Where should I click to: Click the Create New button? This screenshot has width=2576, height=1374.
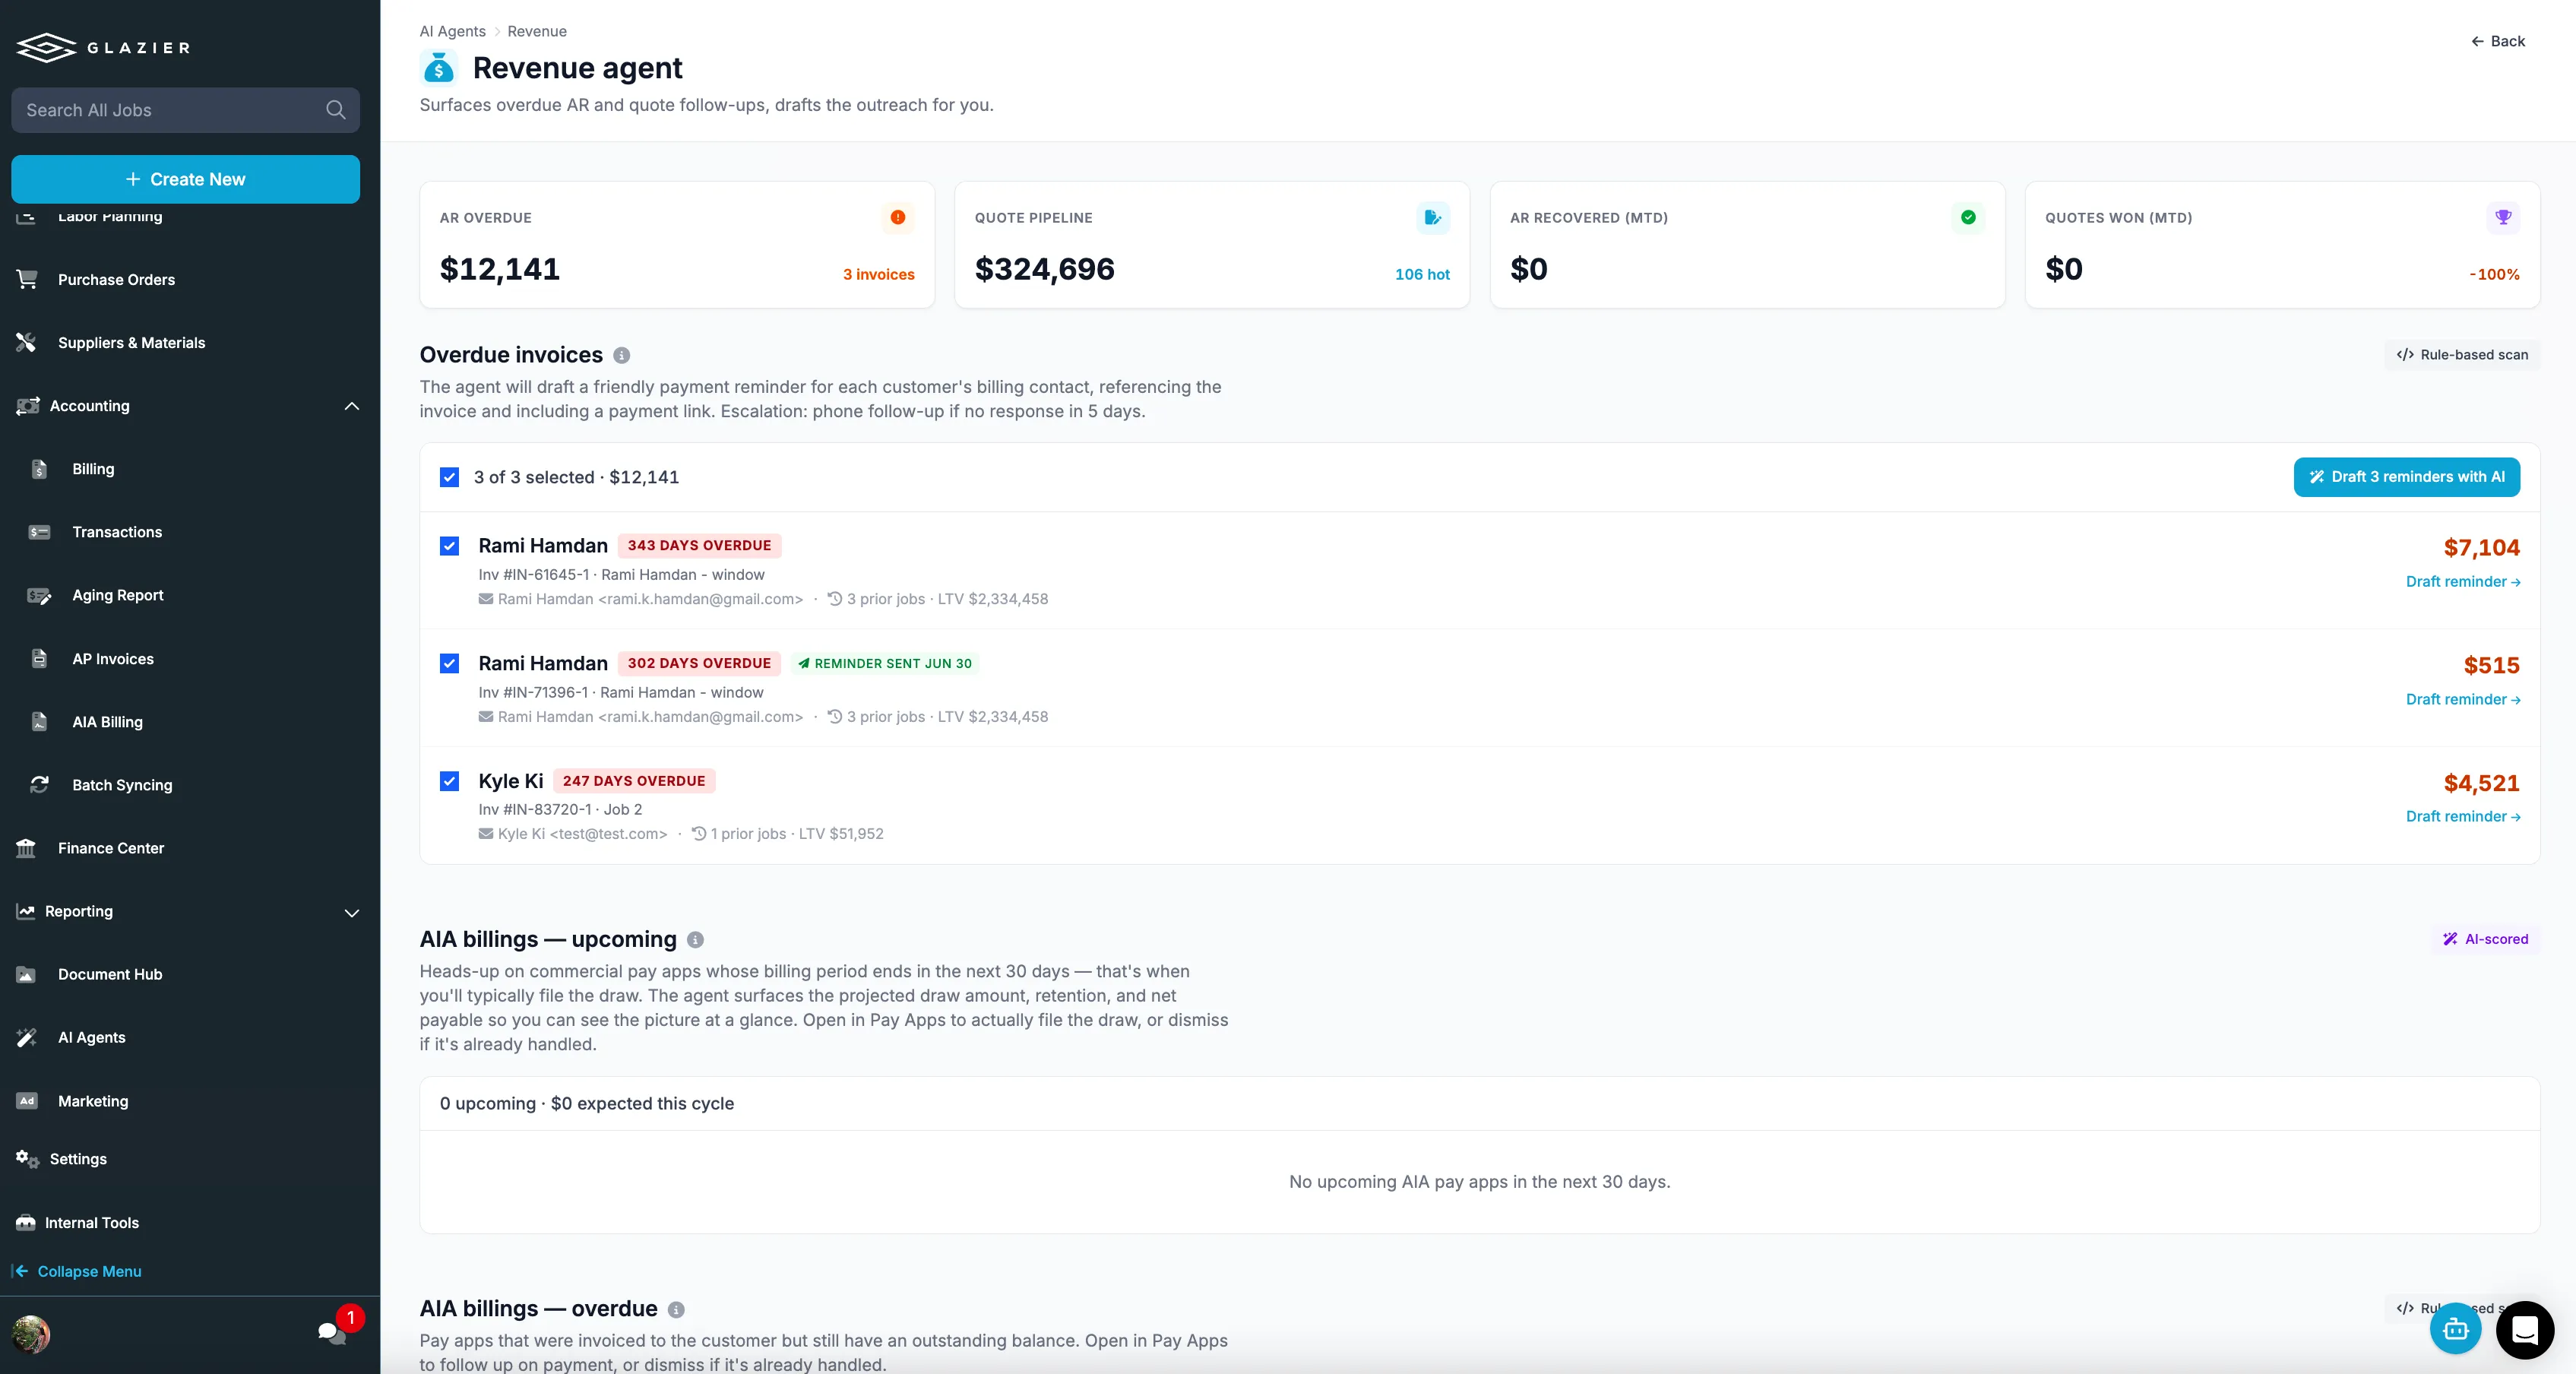coord(185,179)
